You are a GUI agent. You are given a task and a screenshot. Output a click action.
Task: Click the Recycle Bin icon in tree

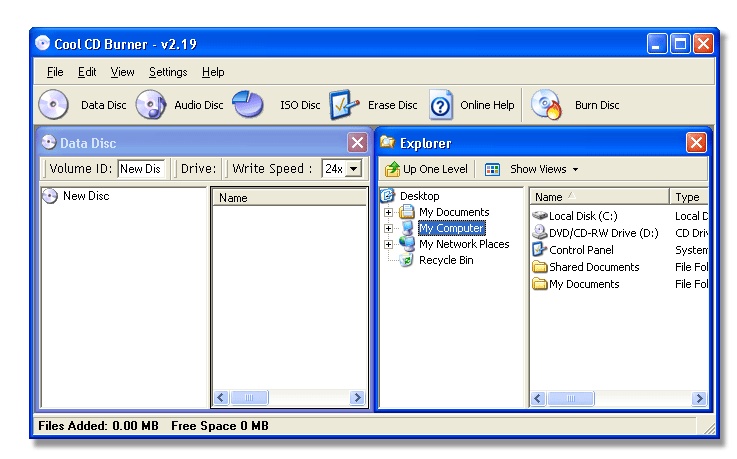click(x=406, y=260)
